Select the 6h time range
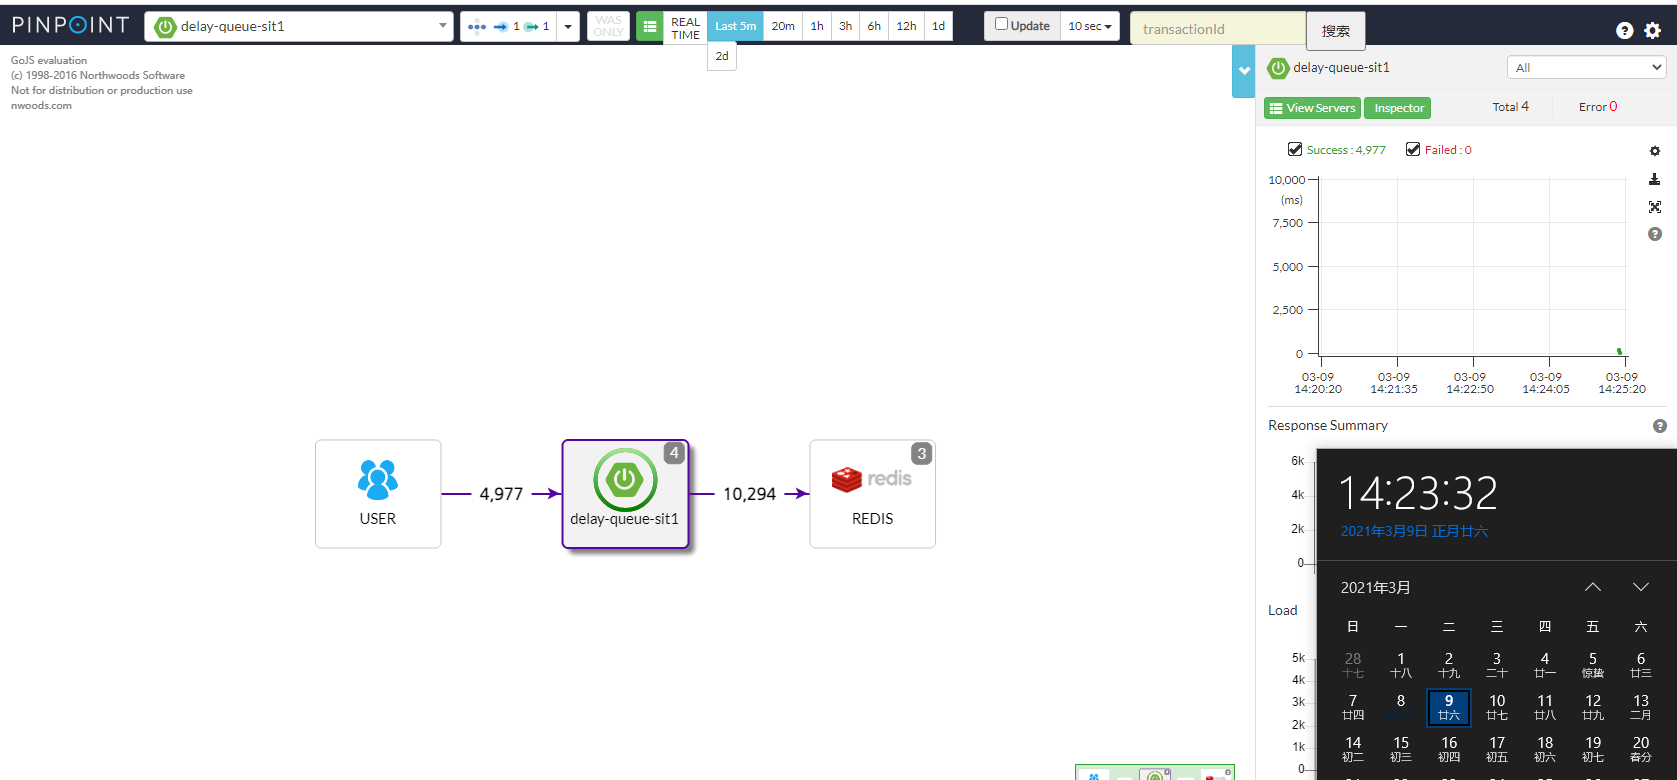 (874, 26)
